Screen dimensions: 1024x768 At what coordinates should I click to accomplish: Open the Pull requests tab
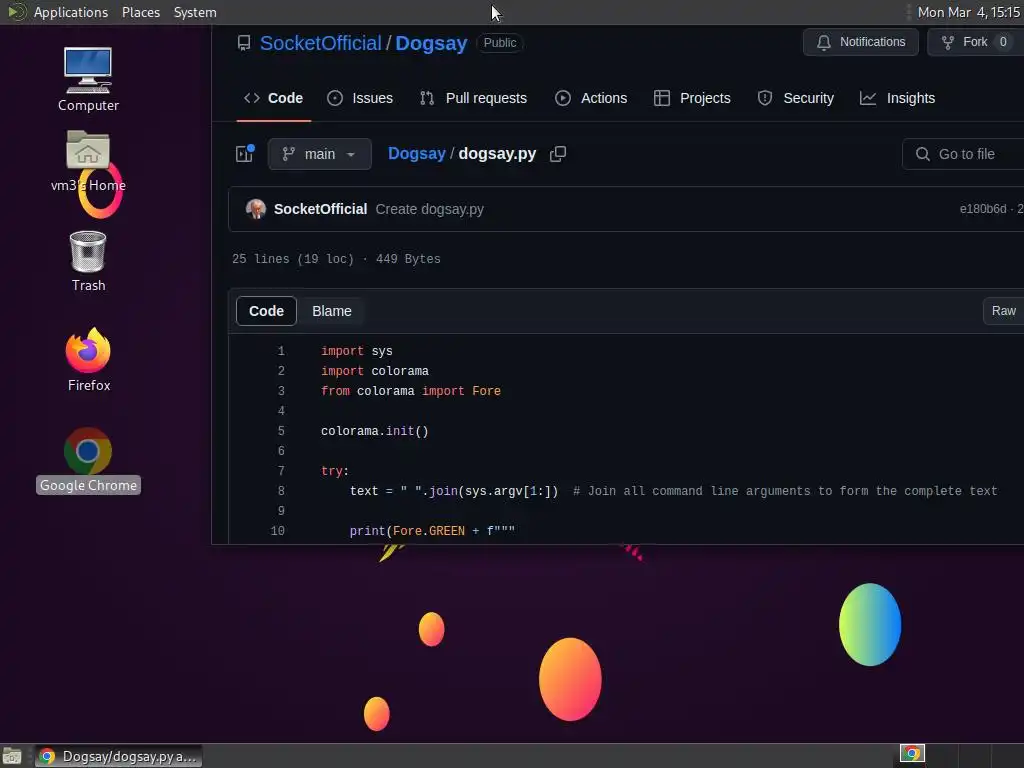(x=473, y=98)
